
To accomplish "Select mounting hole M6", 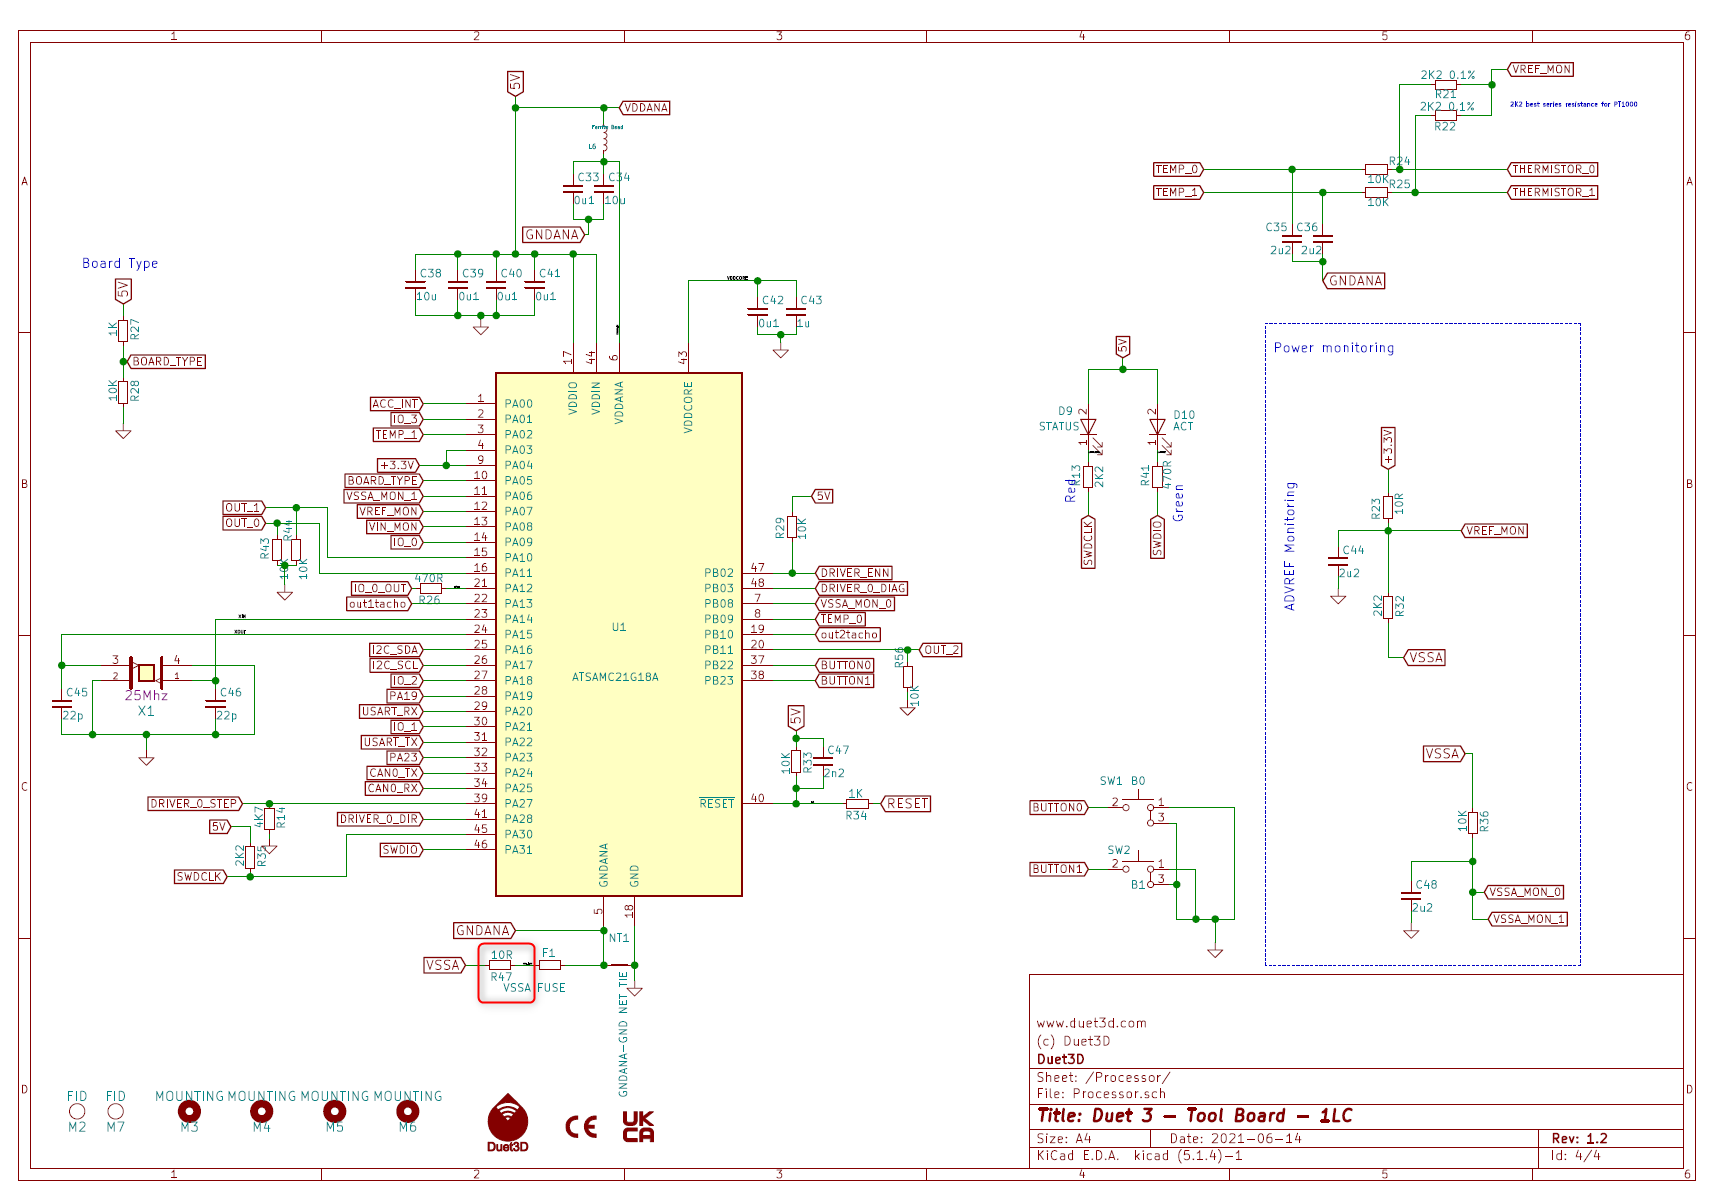I will coord(407,1111).
